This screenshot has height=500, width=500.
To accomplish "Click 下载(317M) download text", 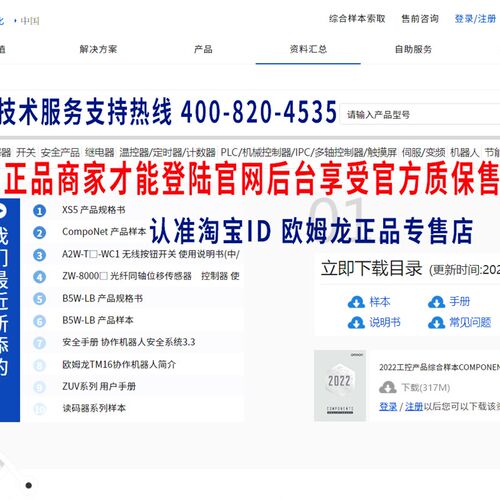I will pyautogui.click(x=426, y=388).
